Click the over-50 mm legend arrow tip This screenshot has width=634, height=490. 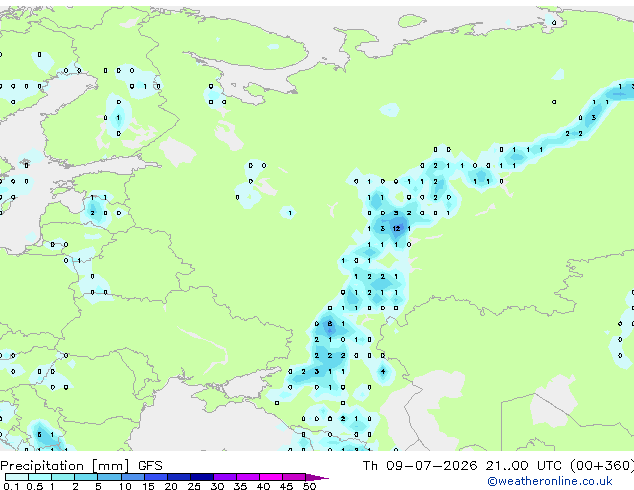click(x=317, y=477)
